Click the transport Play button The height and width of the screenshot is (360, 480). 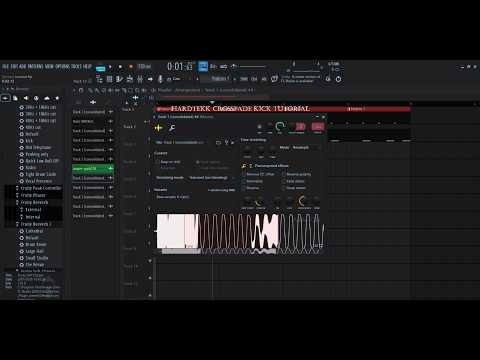[x=110, y=67]
